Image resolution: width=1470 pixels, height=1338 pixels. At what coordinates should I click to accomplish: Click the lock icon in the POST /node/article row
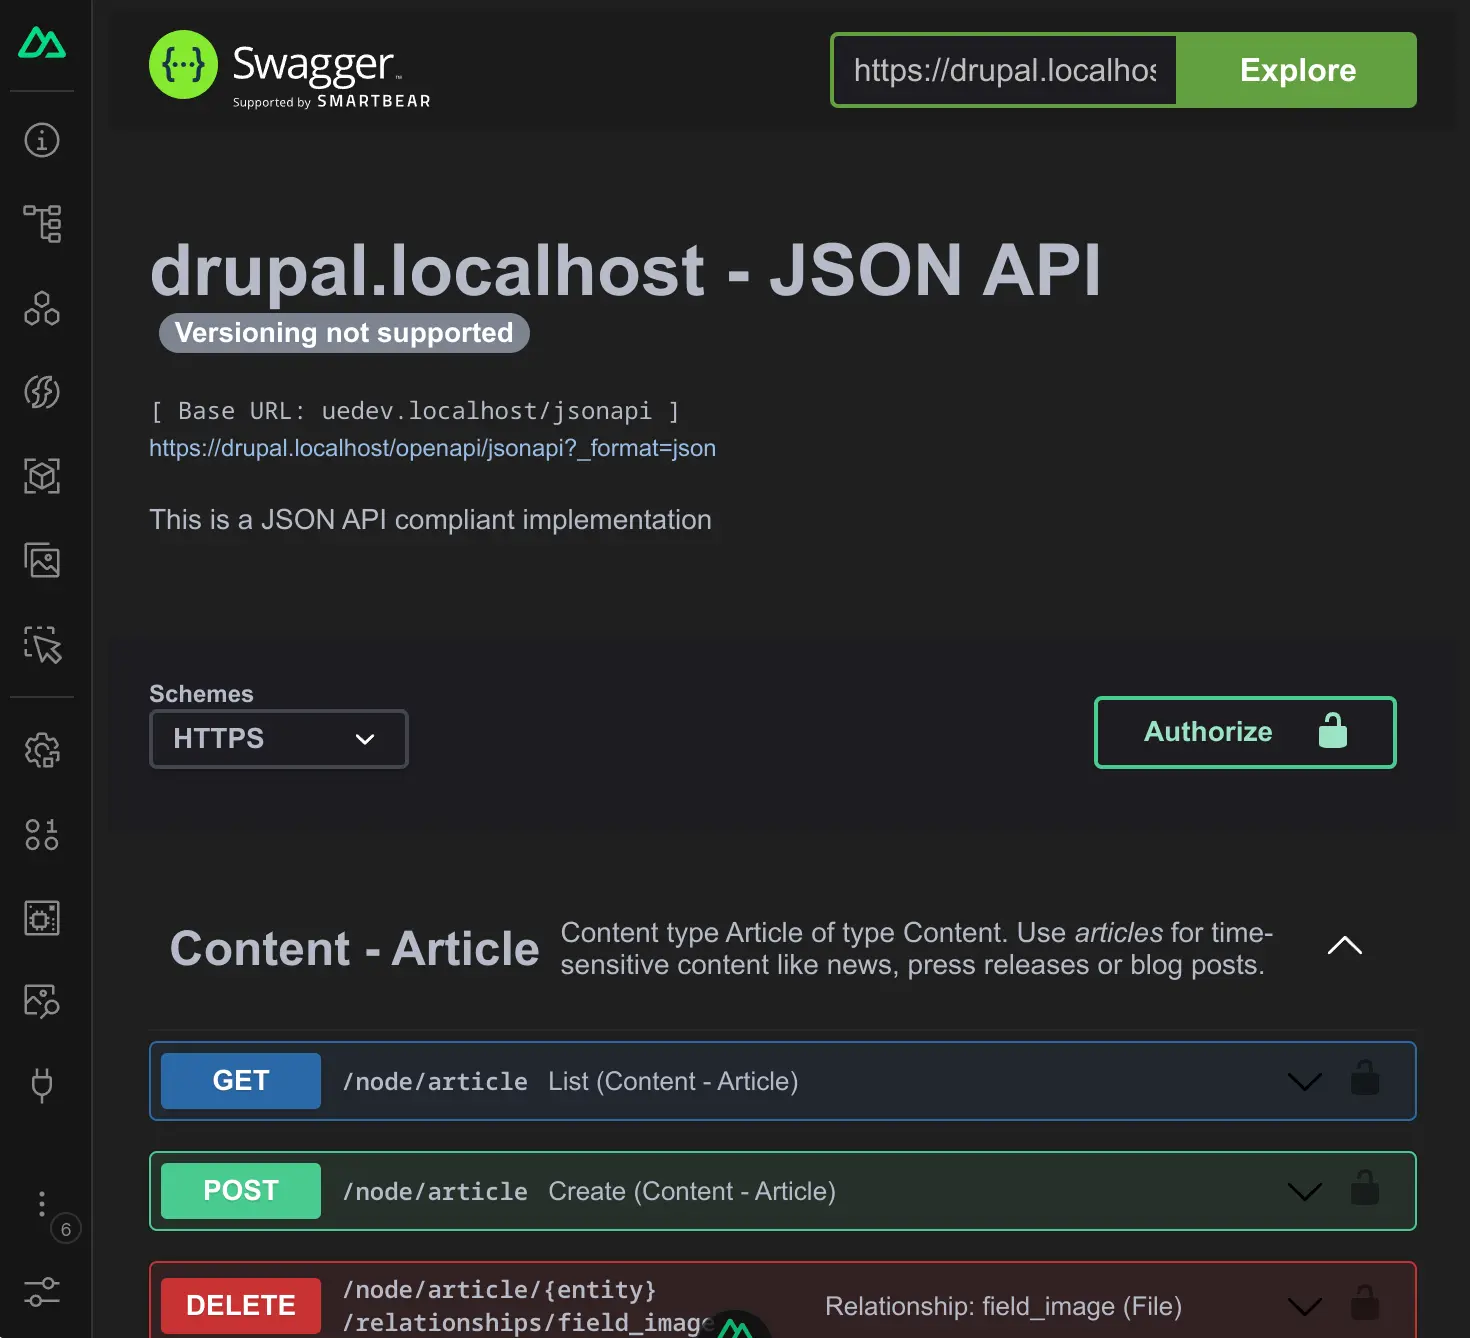coord(1365,1189)
